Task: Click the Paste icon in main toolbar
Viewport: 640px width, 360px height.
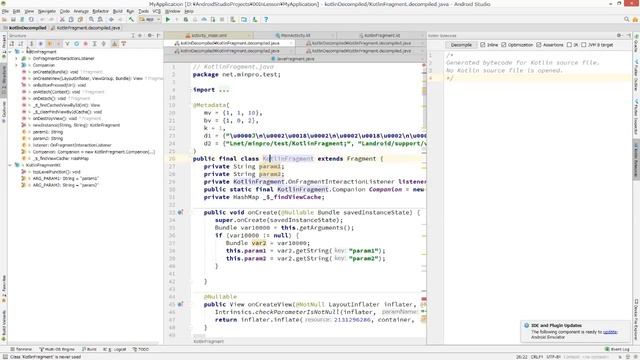Action: pos(80,19)
